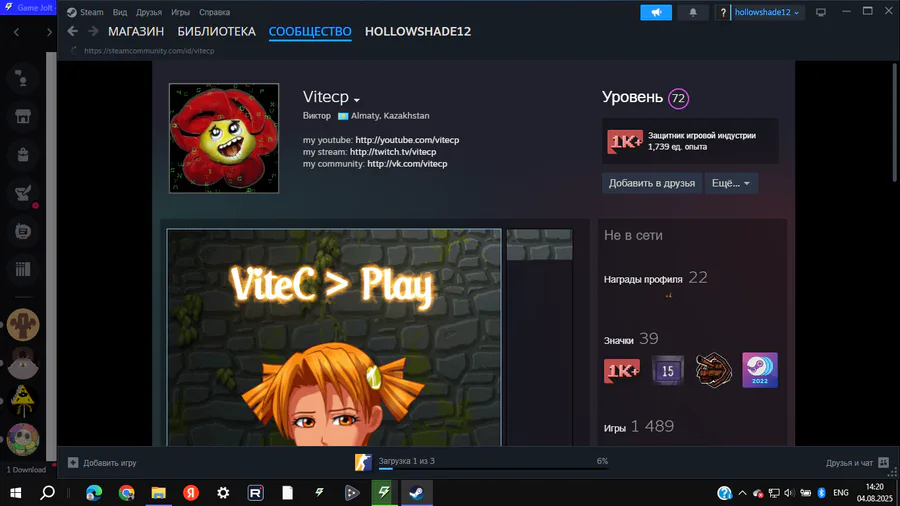900x506 pixels.
Task: Click the Game Jolt 1 Download status
Action: pyautogui.click(x=26, y=469)
